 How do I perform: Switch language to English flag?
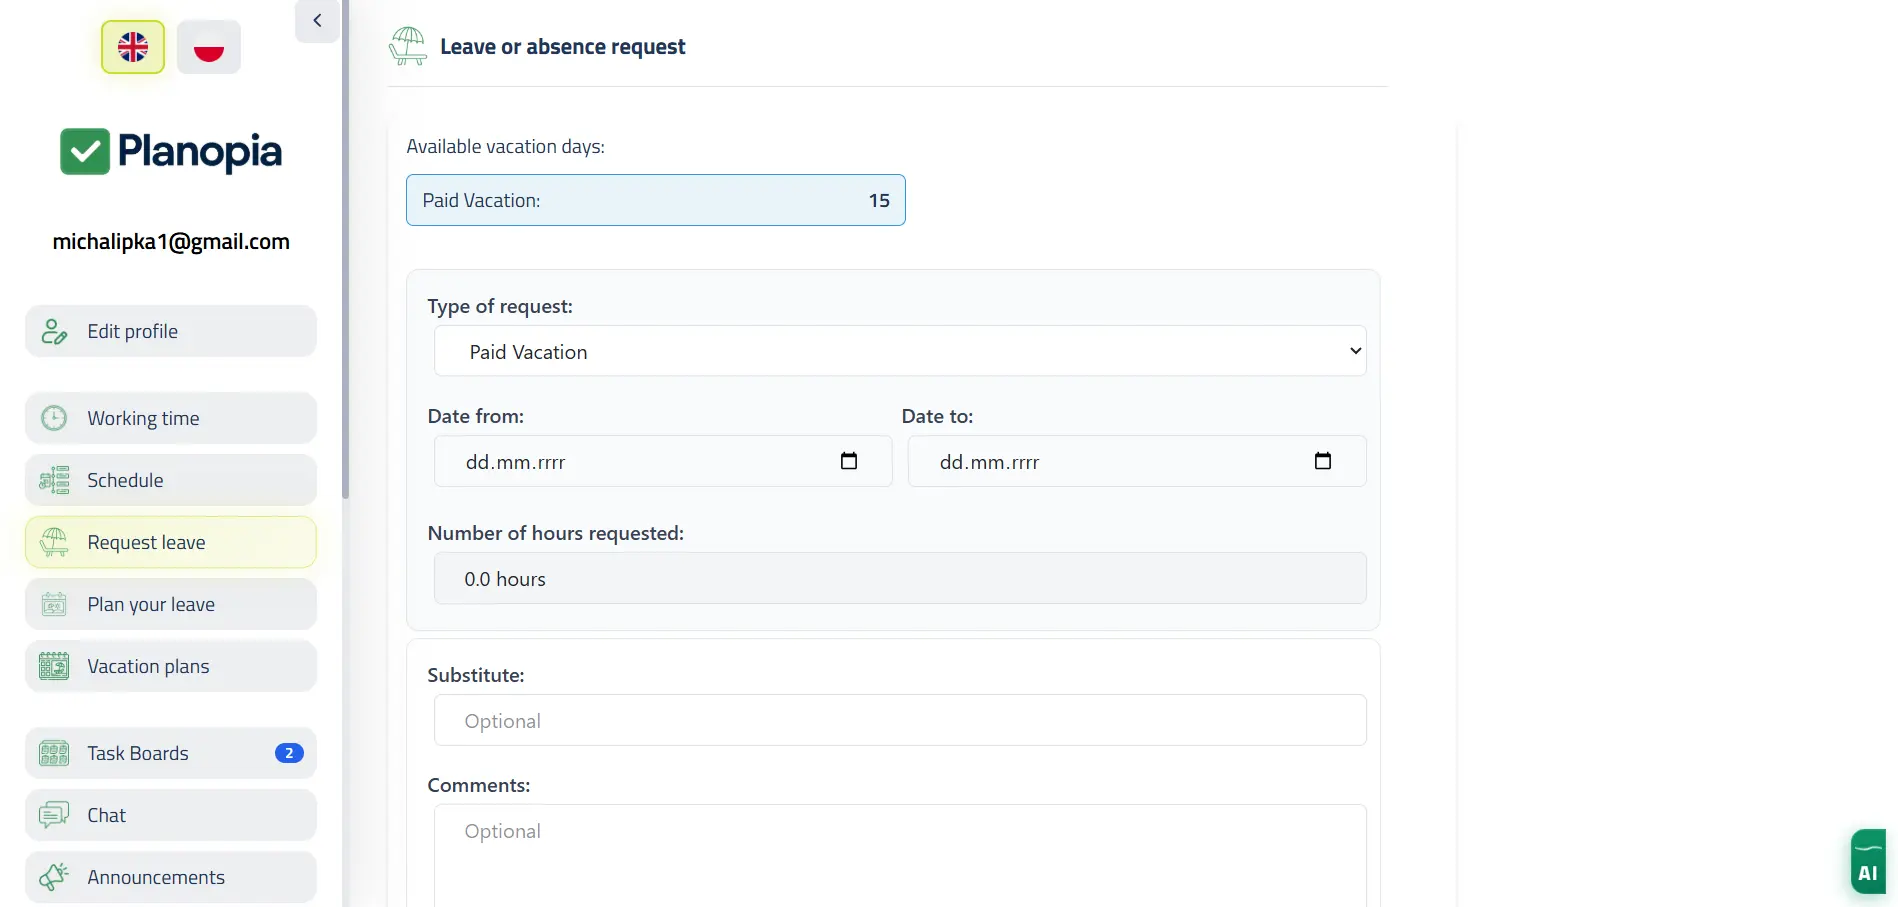[x=133, y=47]
